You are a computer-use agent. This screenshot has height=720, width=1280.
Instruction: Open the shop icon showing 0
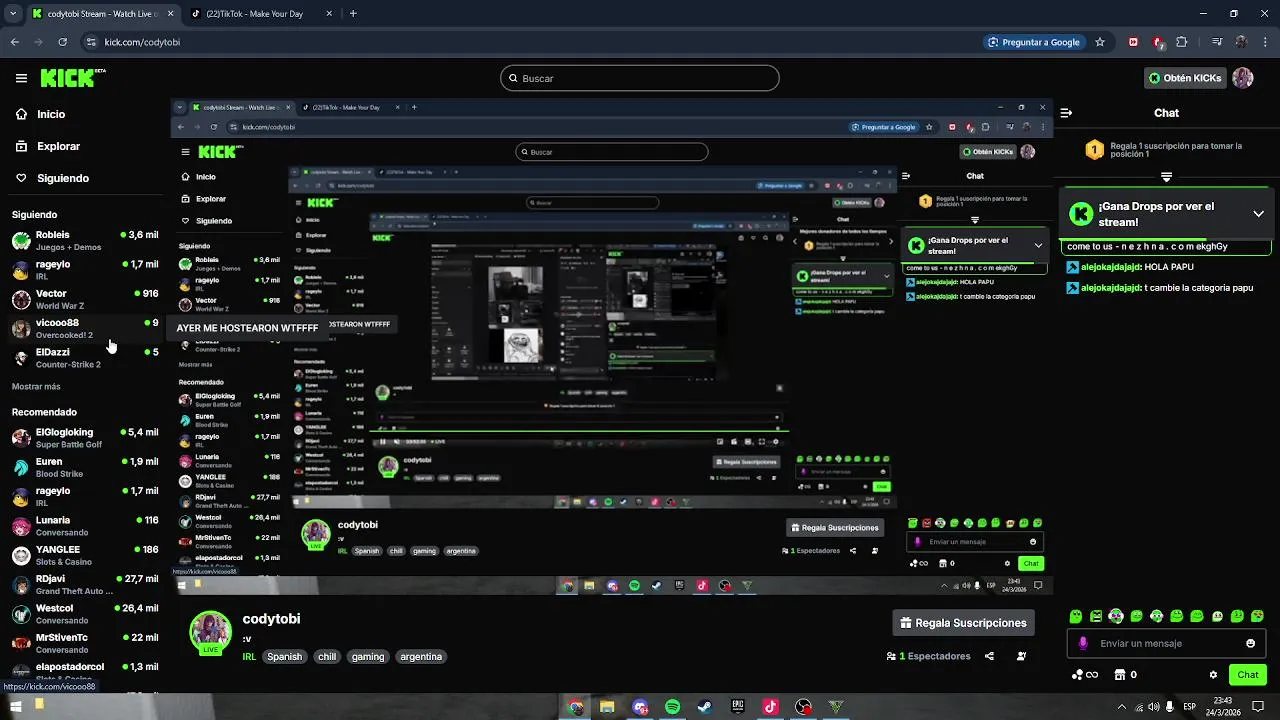pyautogui.click(x=1126, y=675)
